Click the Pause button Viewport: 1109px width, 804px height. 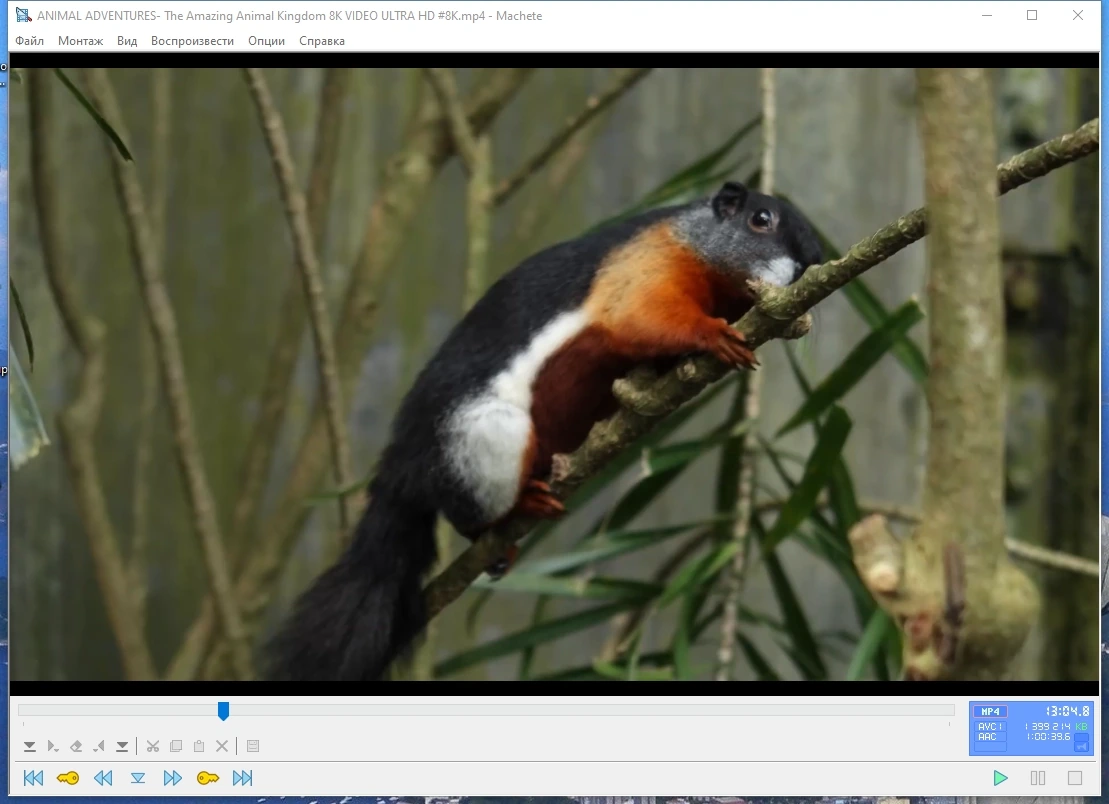point(1038,778)
